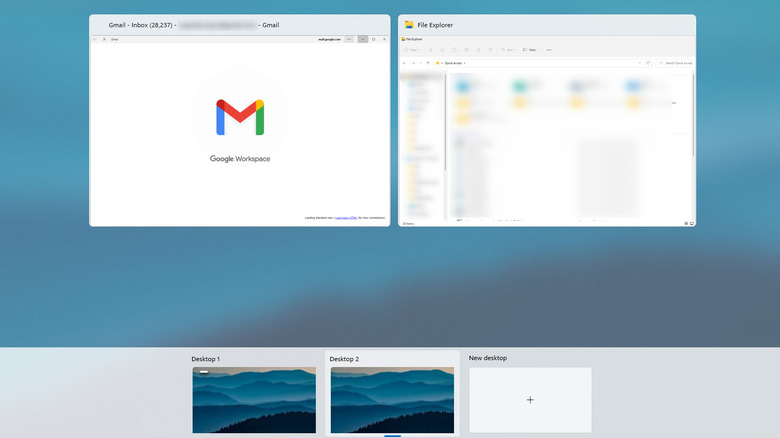
Task: Click the Gmail window title text
Action: [194, 25]
